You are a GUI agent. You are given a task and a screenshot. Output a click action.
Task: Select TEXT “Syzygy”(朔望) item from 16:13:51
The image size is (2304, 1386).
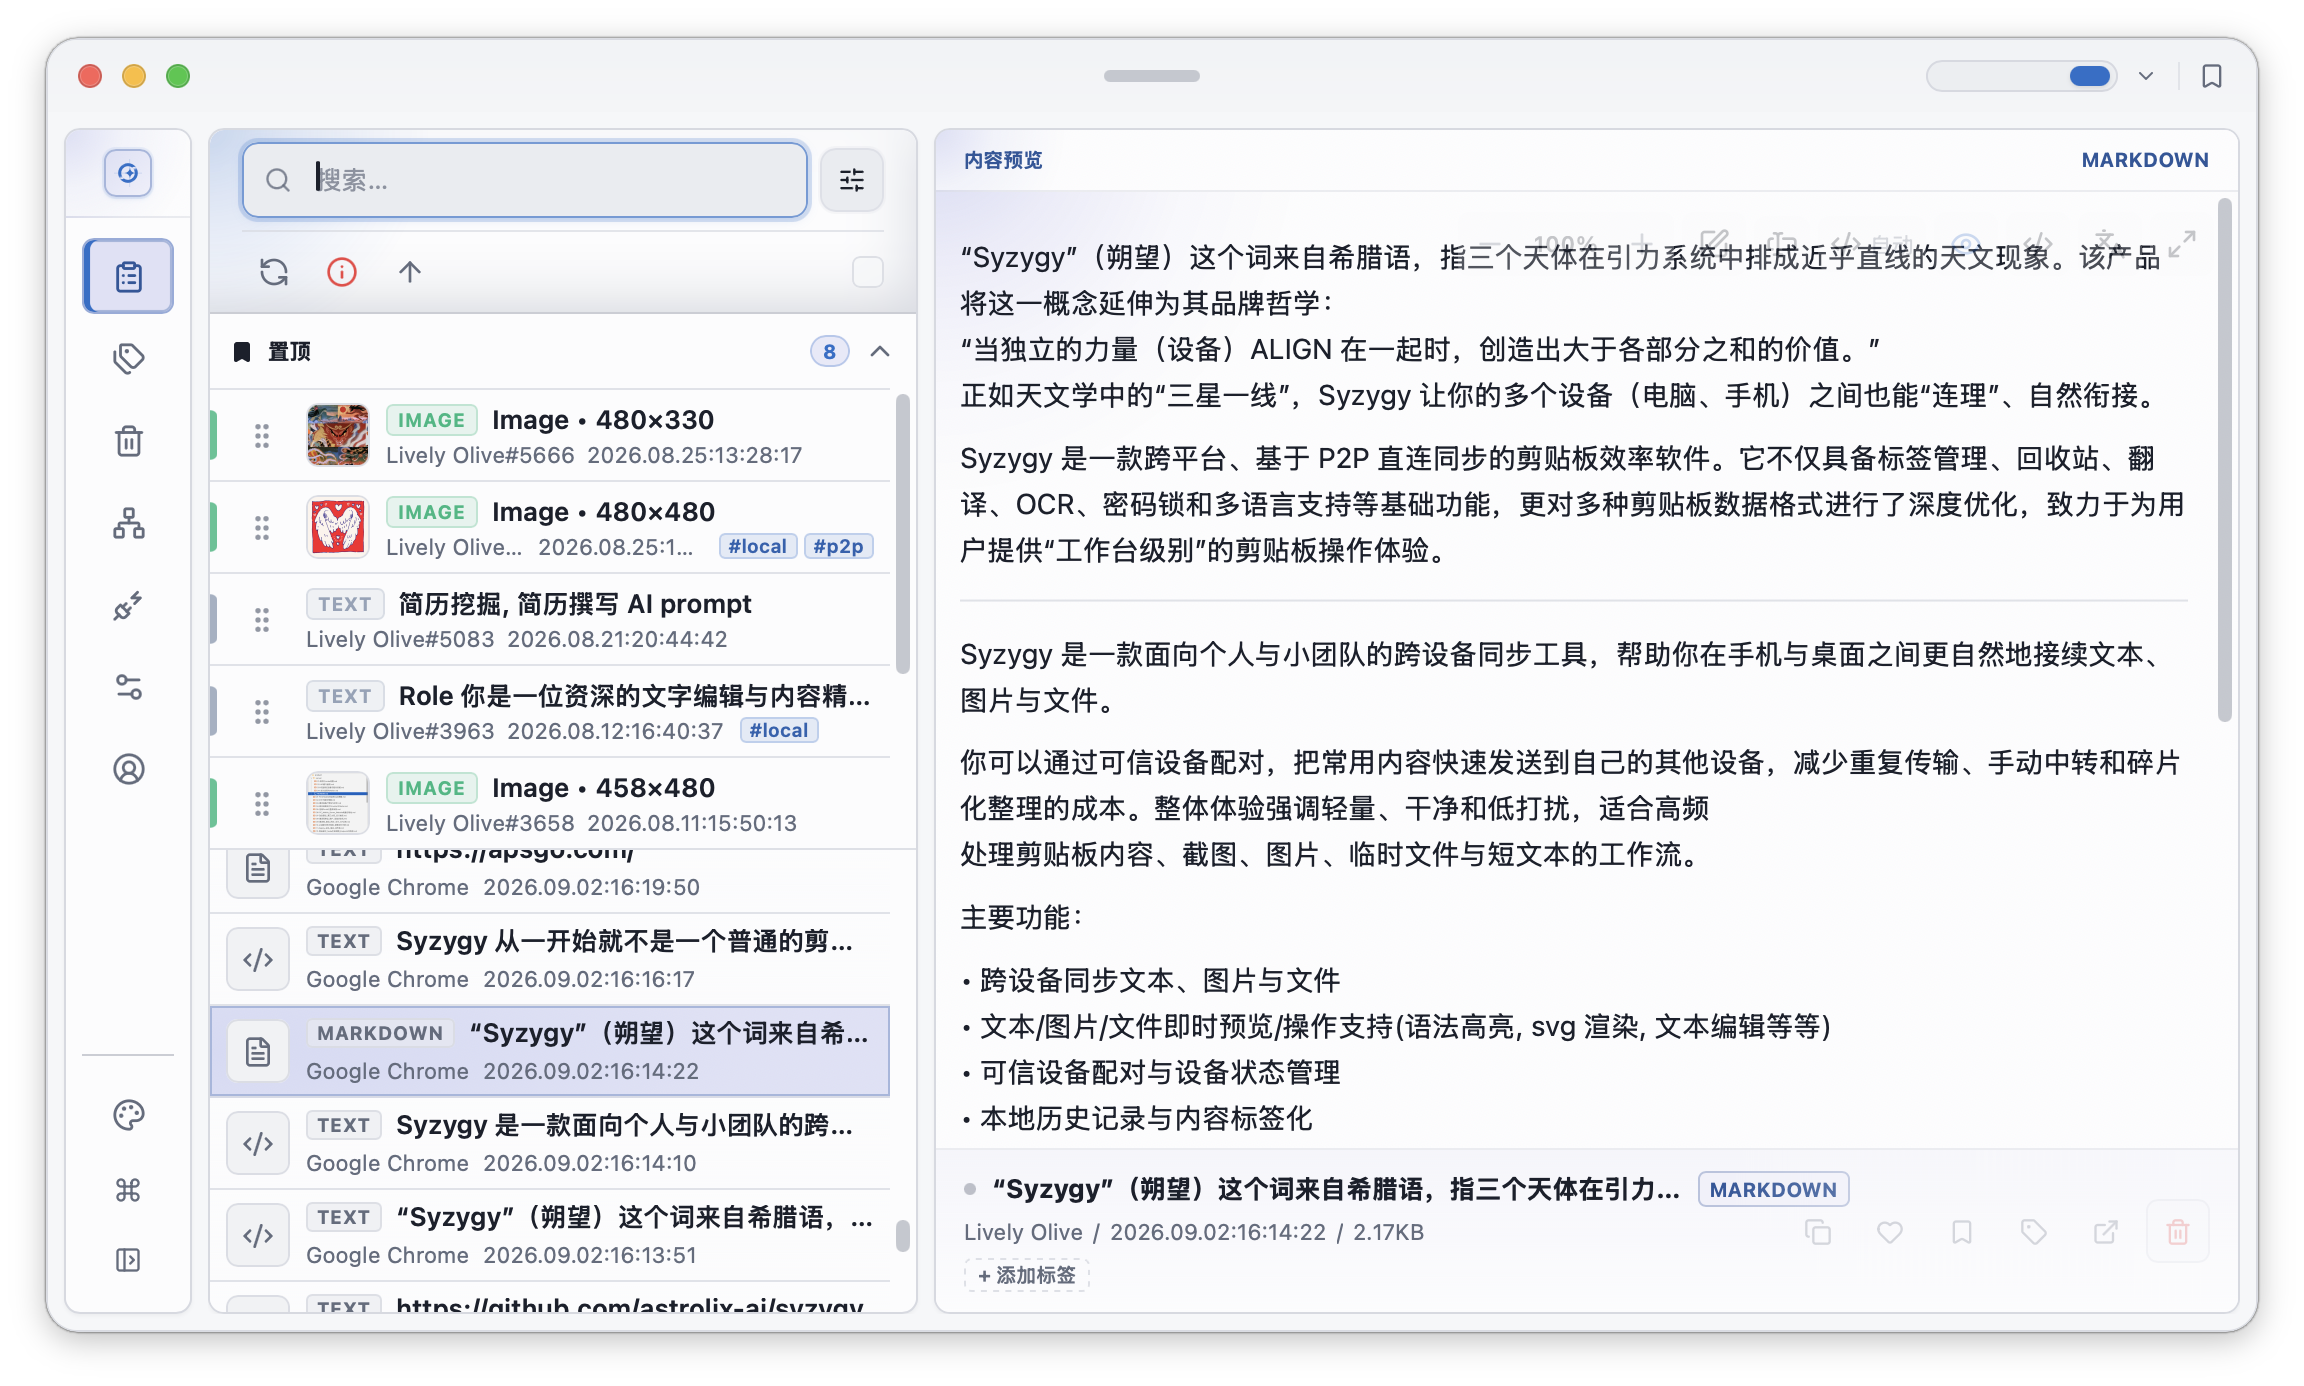pos(550,1236)
